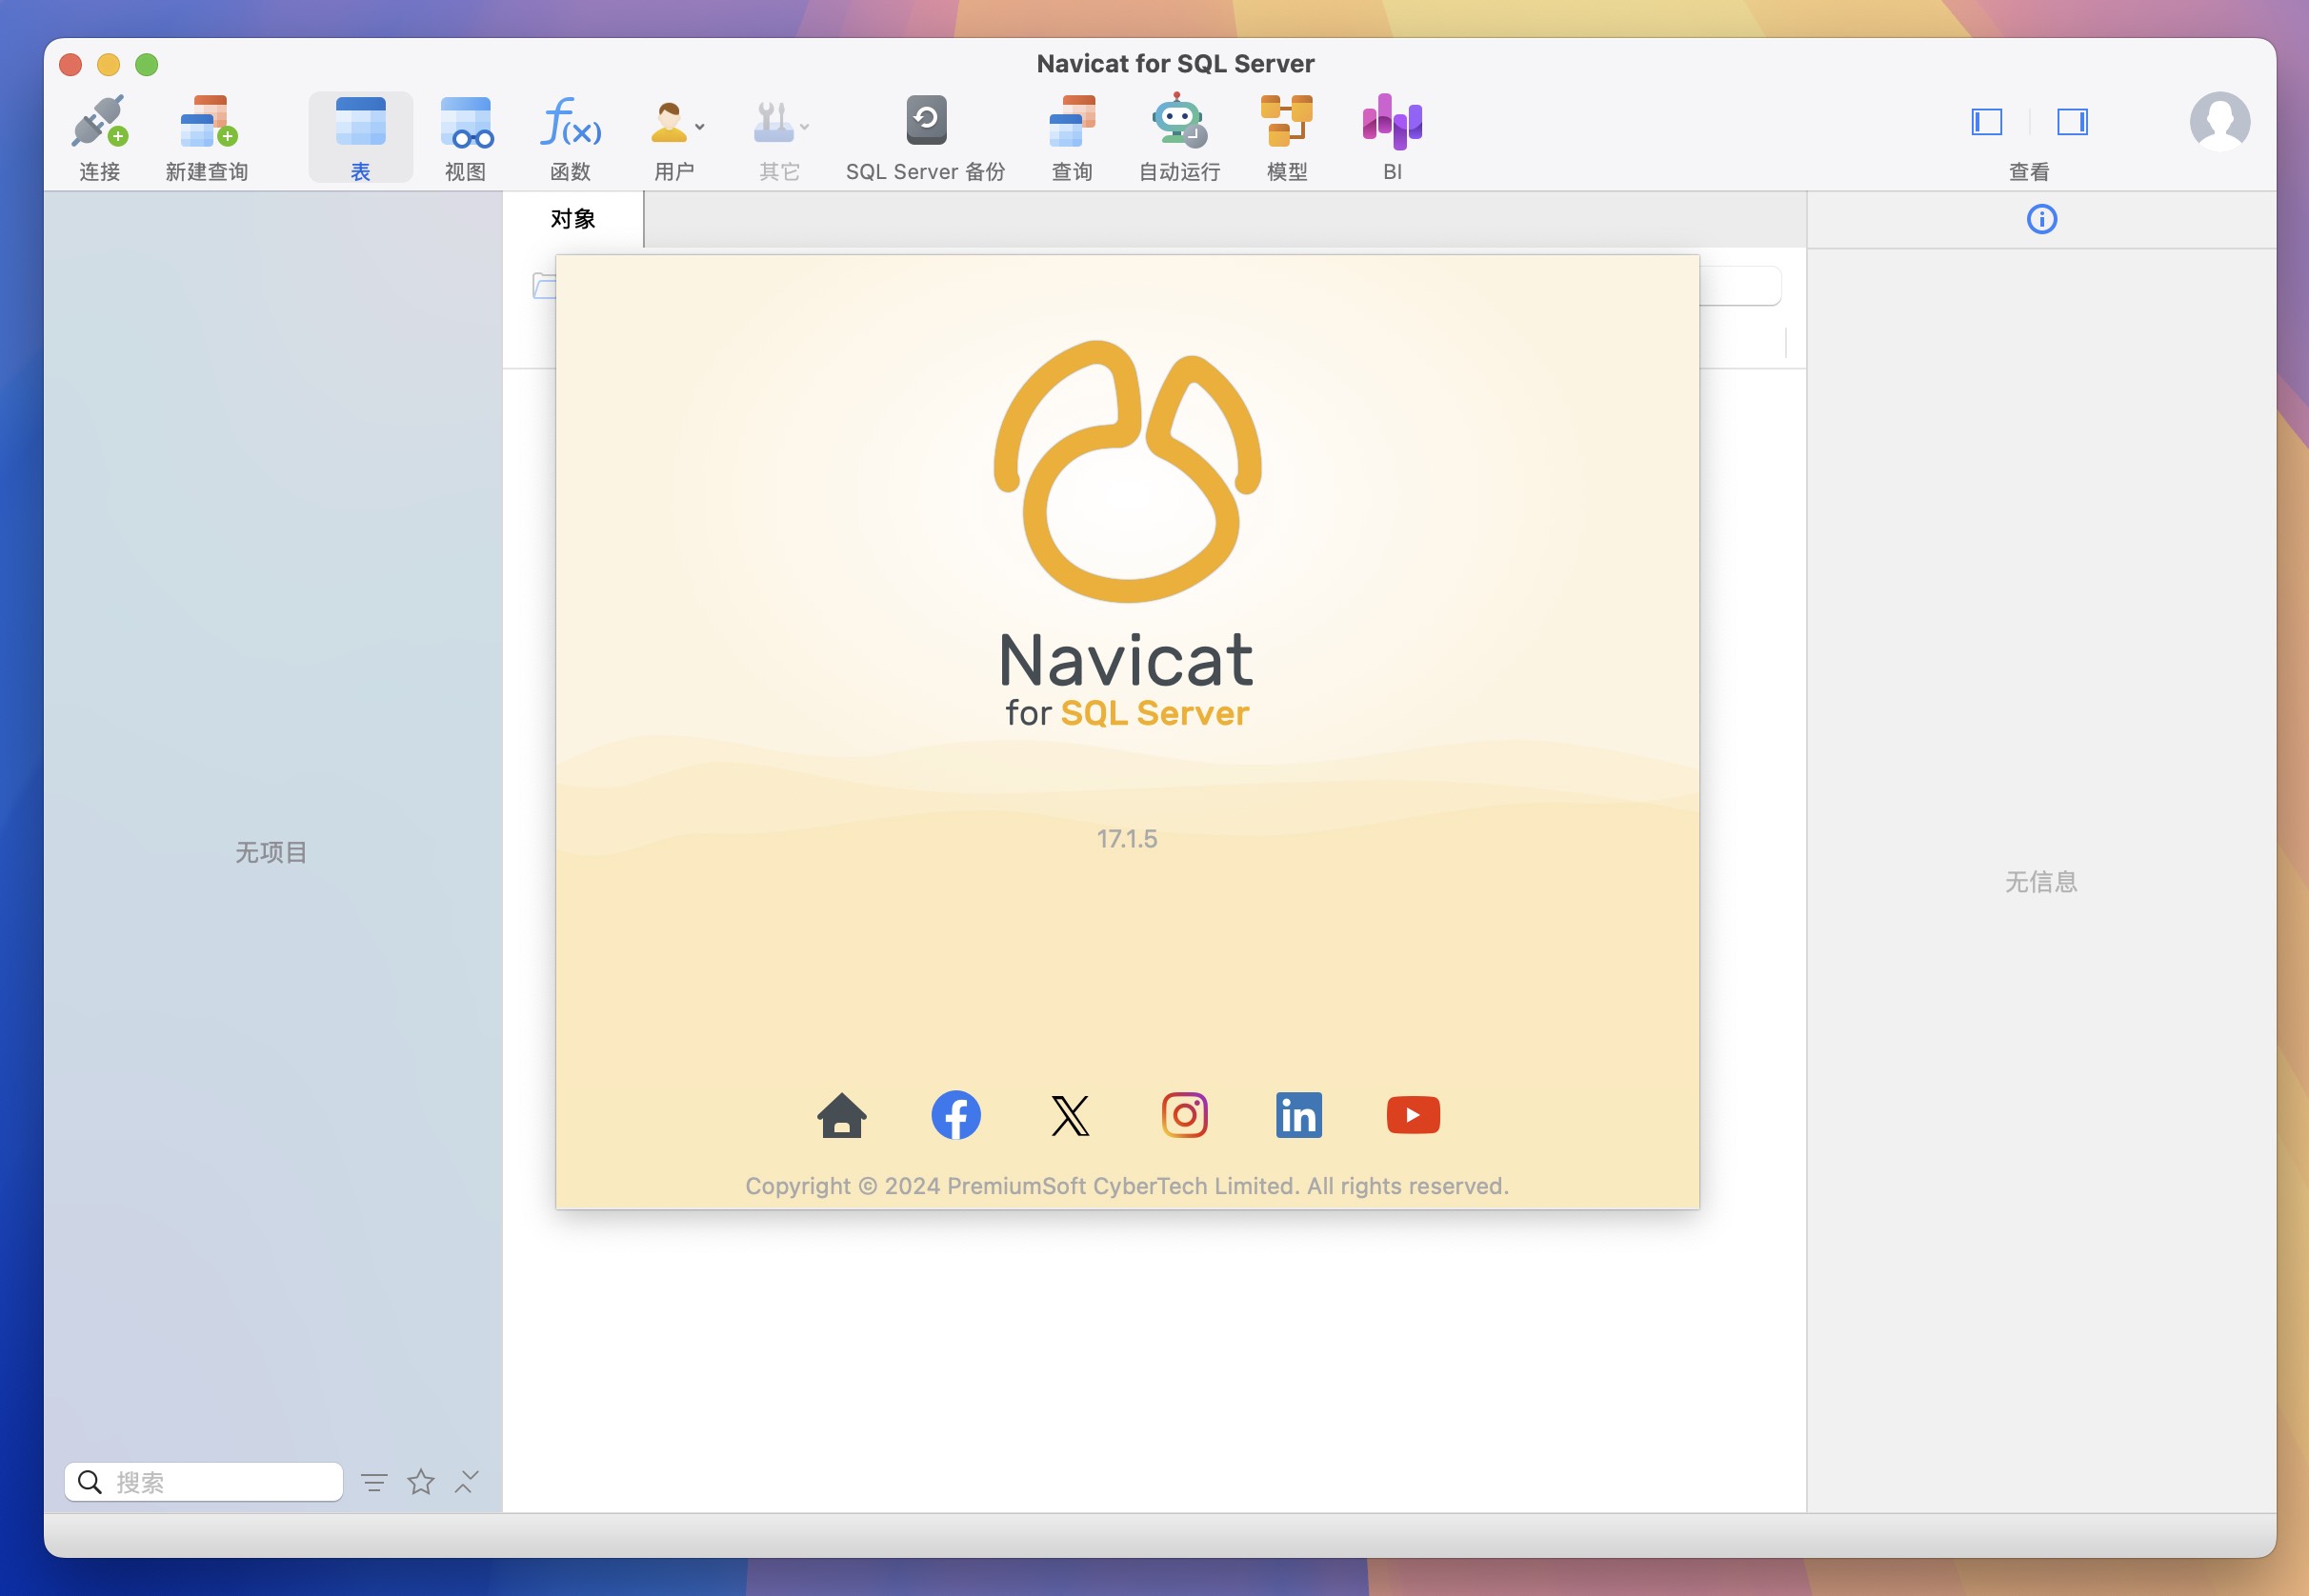Open the X social link icon
Viewport: 2309px width, 1596px height.
click(1070, 1115)
